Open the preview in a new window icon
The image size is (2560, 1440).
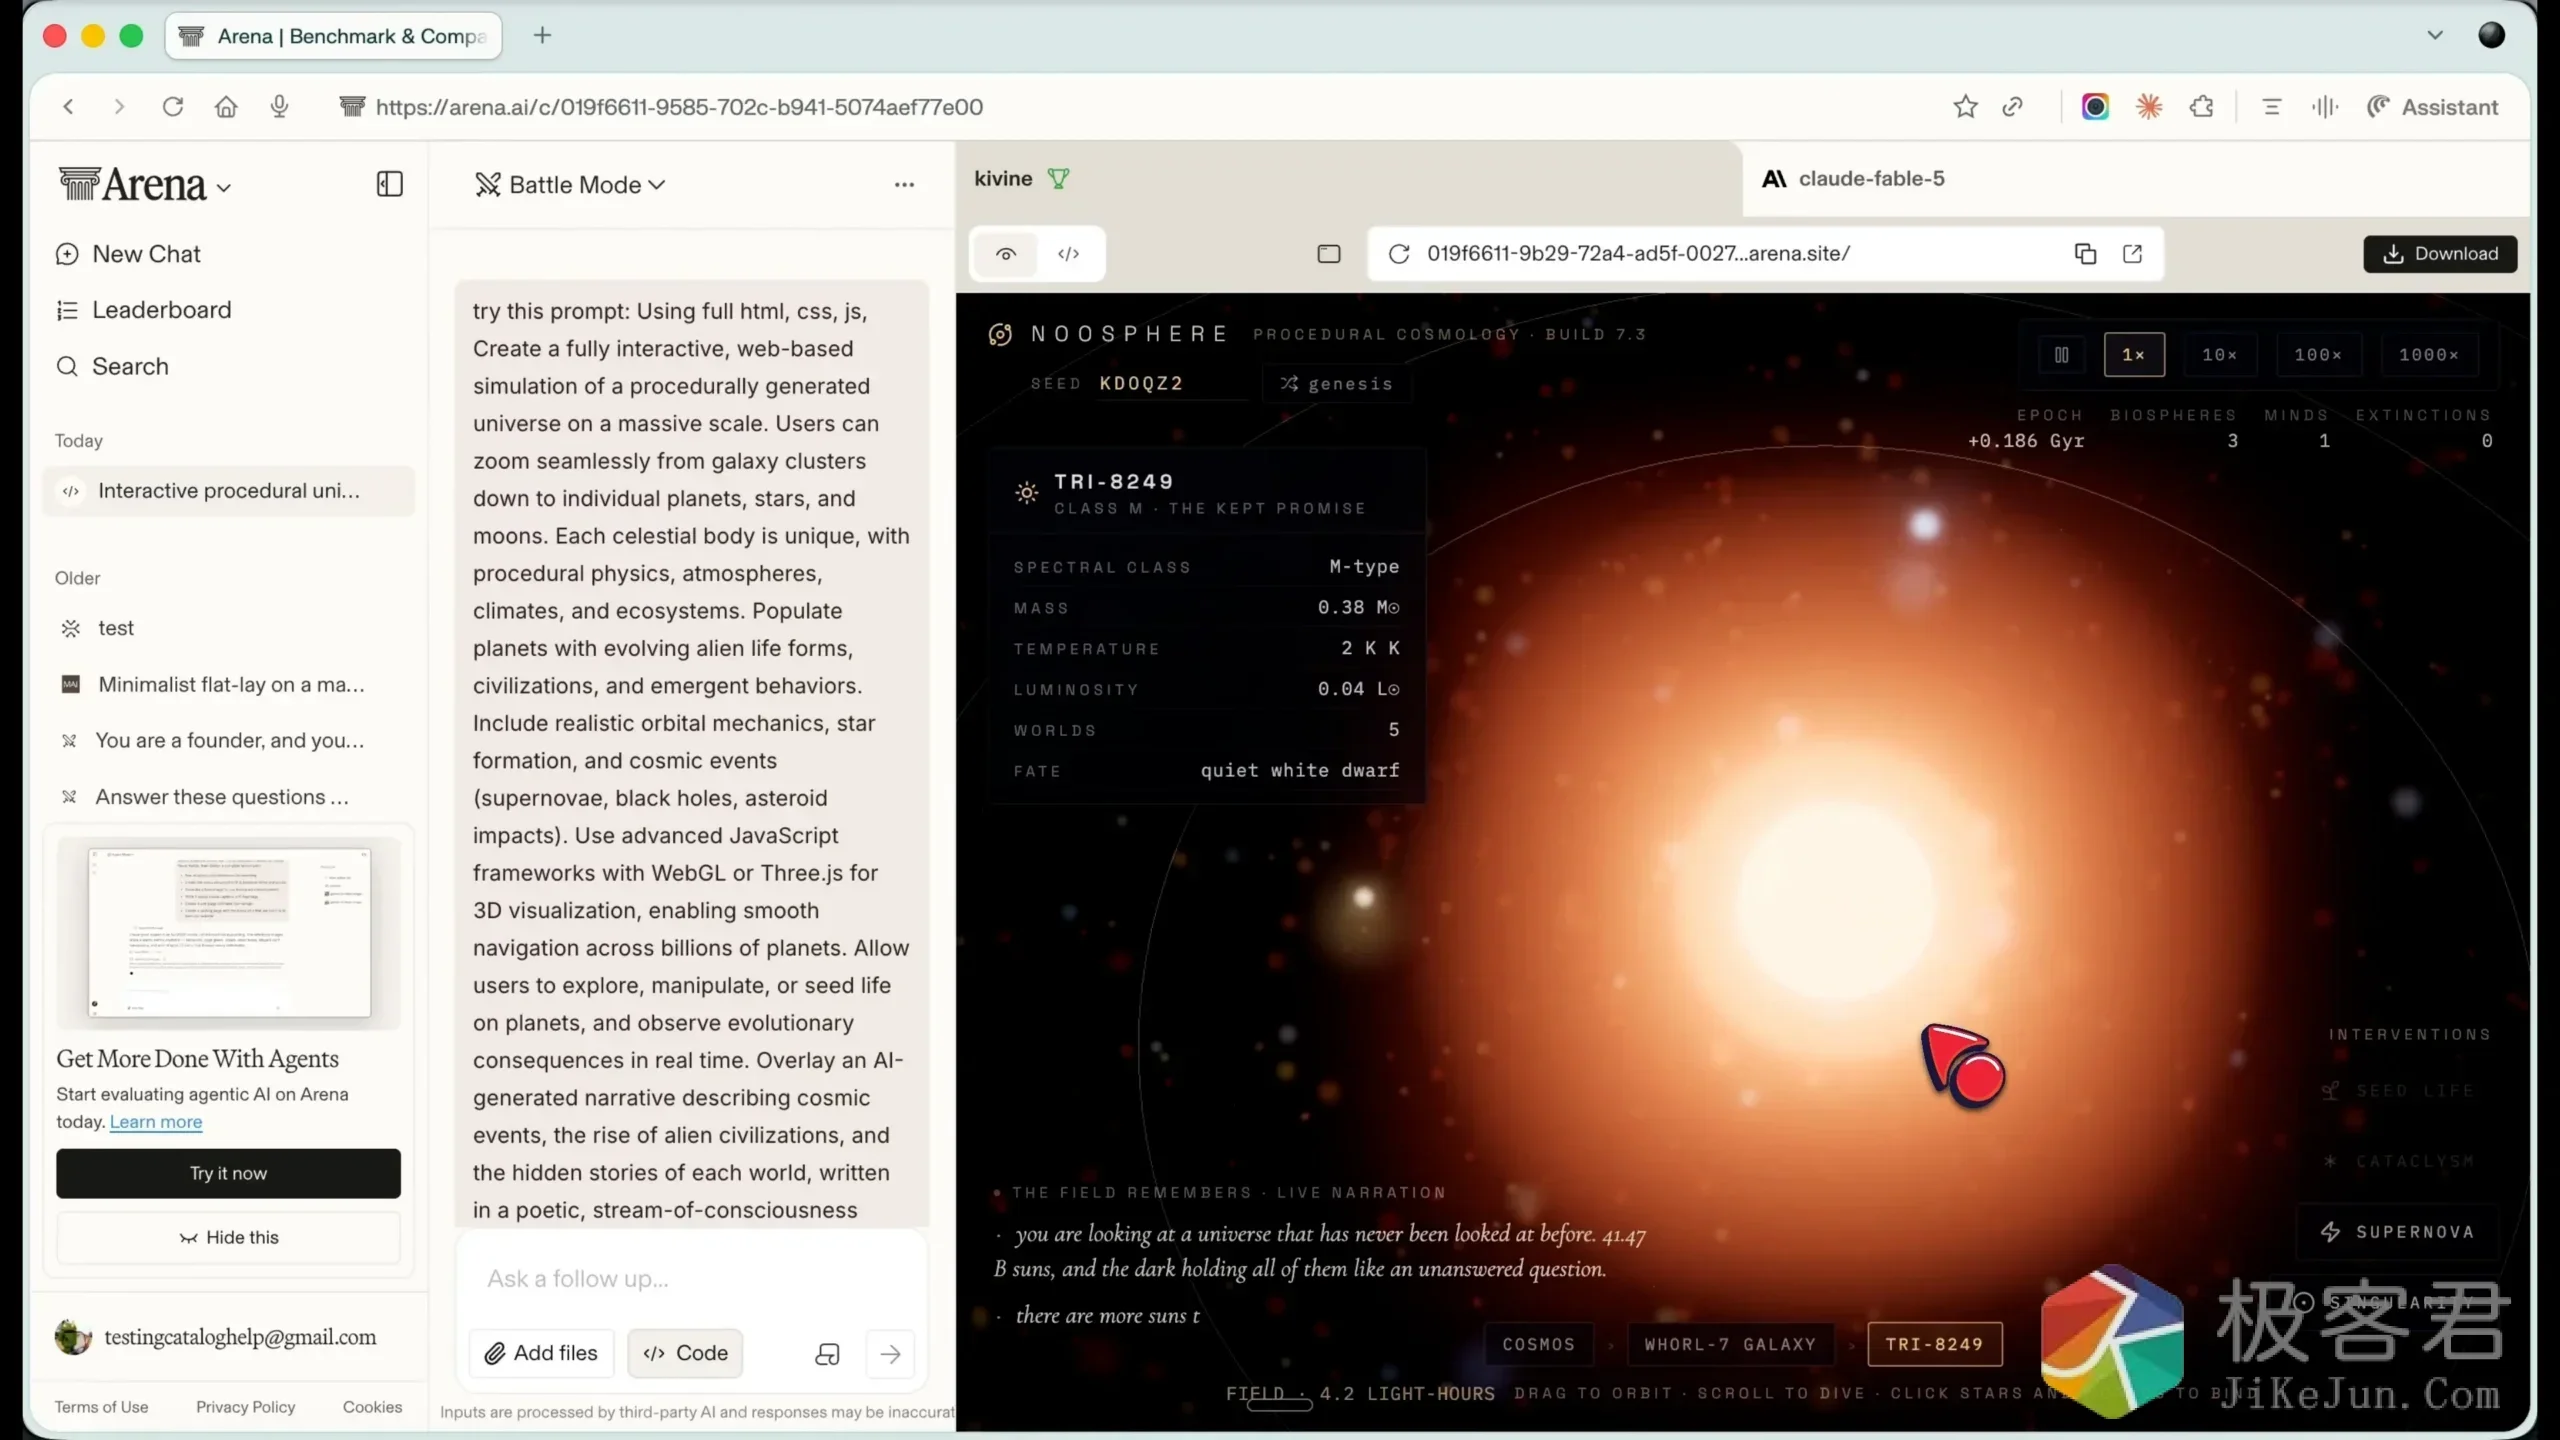[x=2132, y=254]
